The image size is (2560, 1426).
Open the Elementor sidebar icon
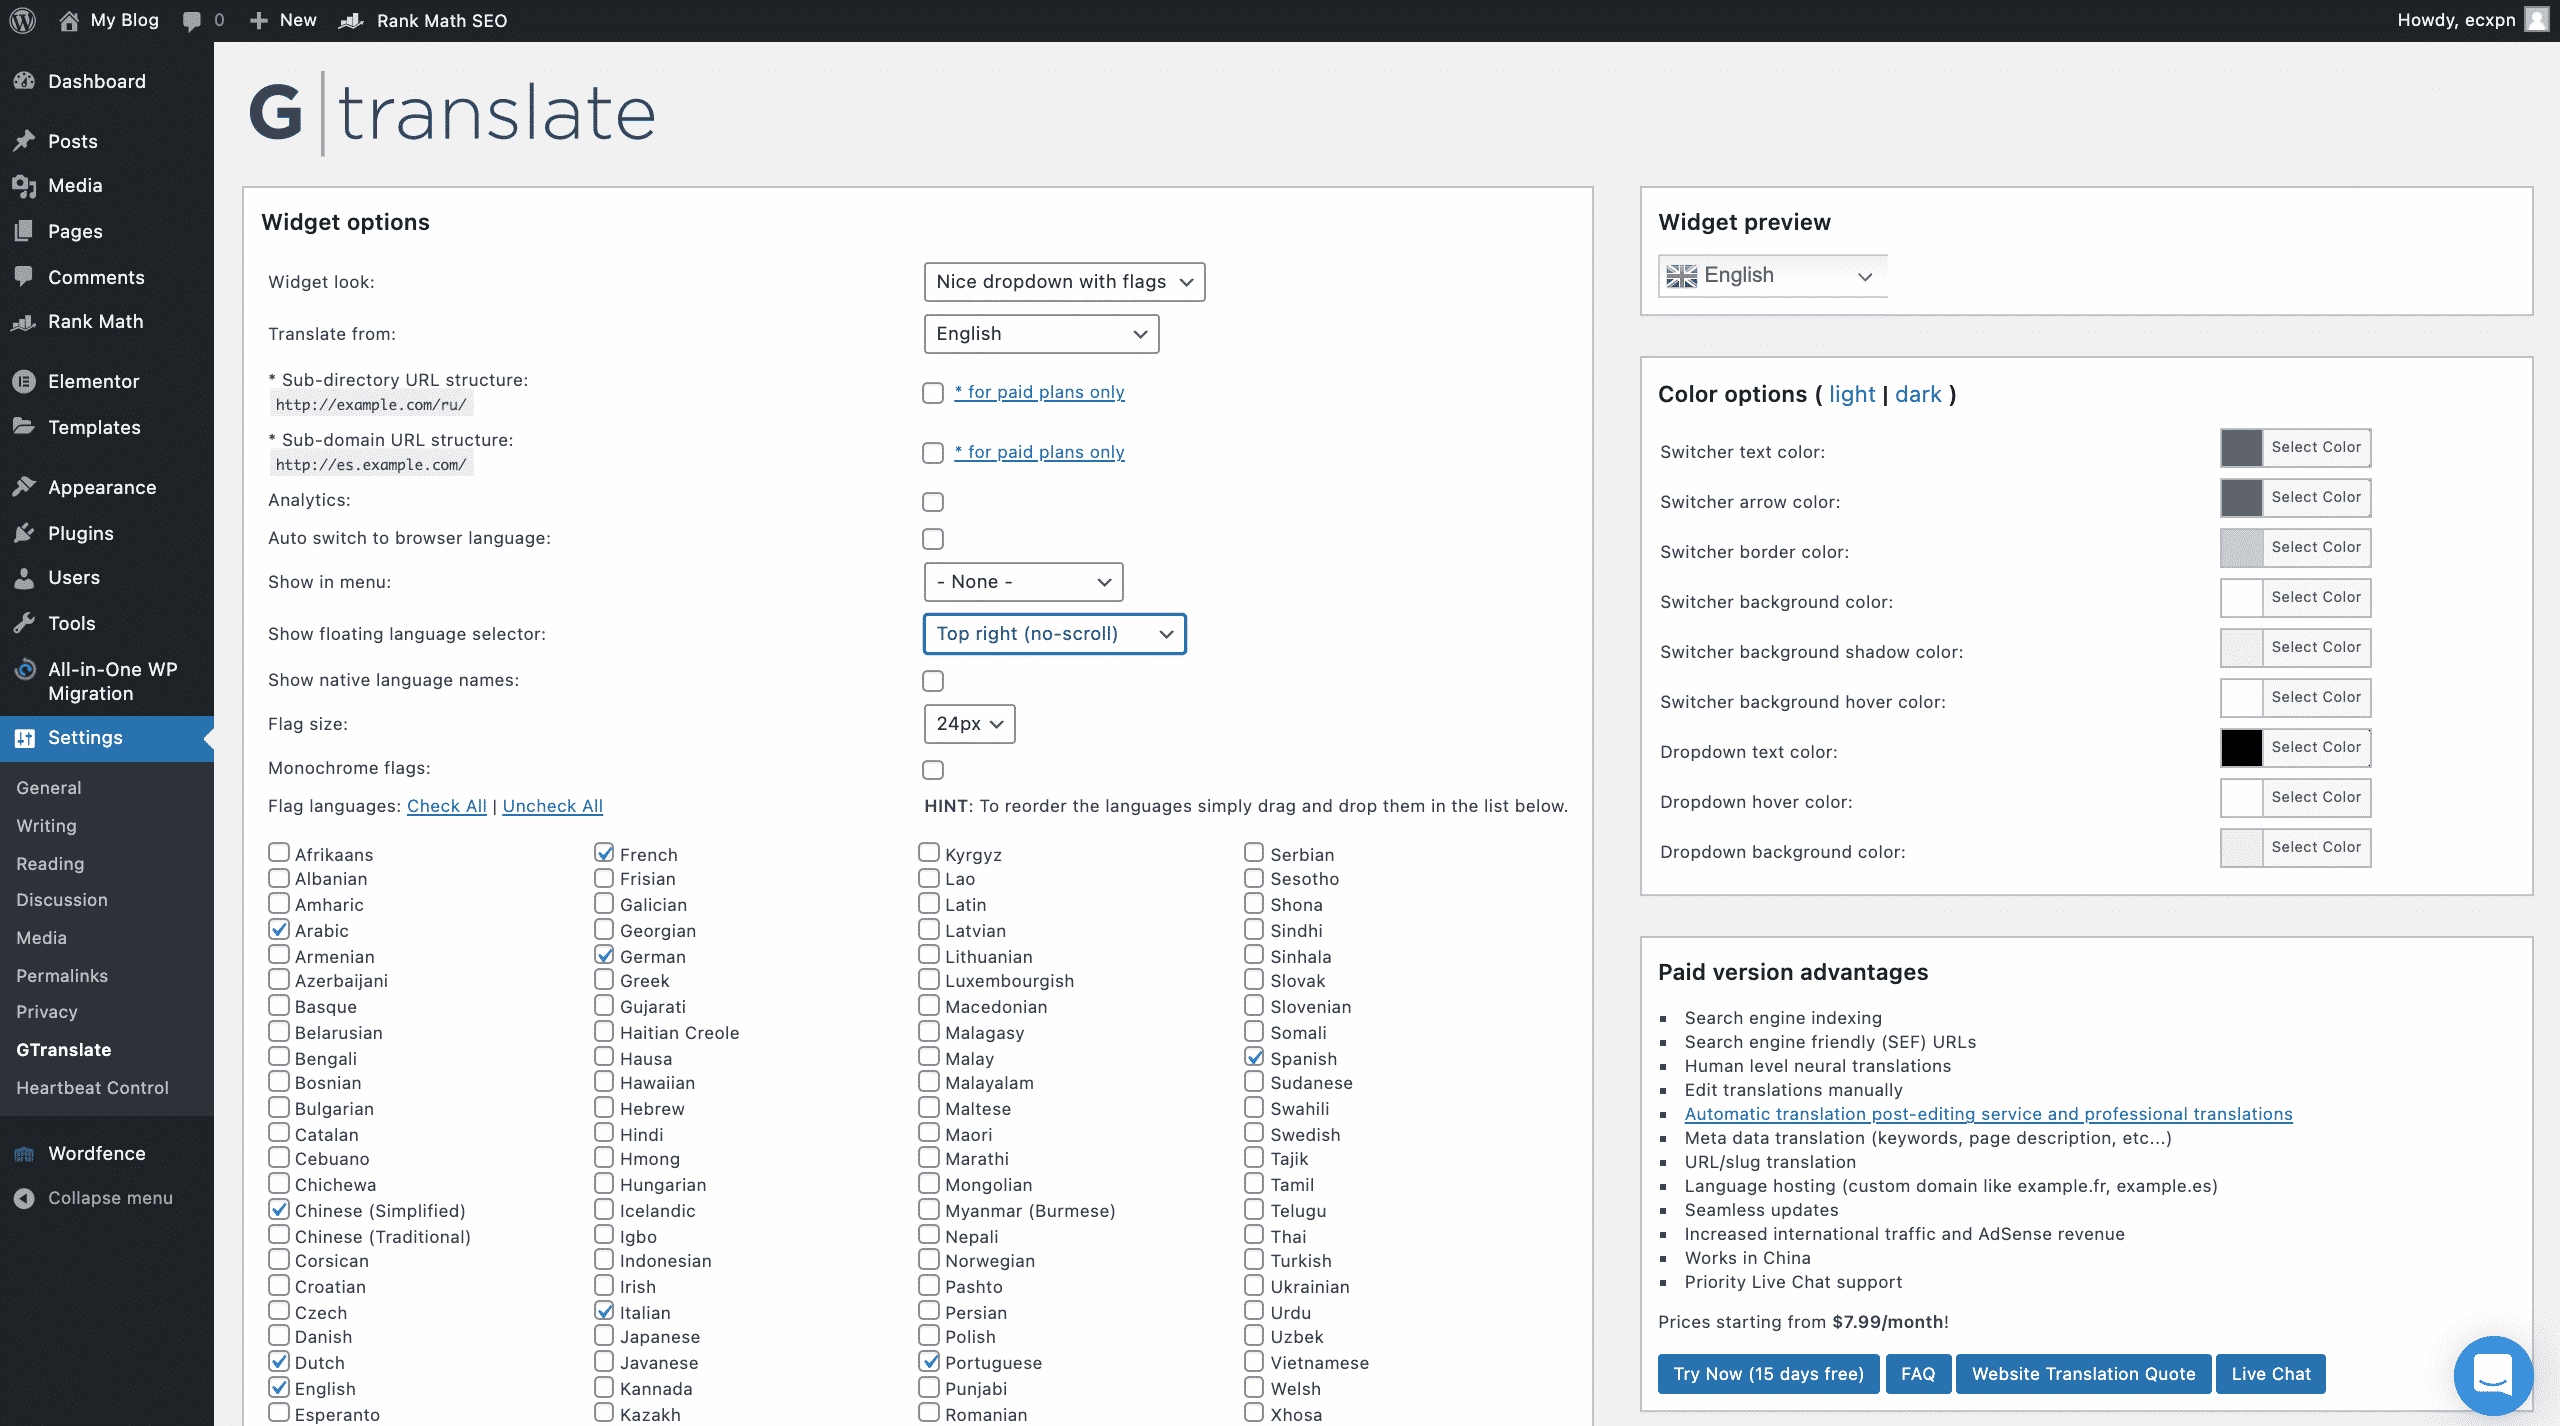[24, 381]
